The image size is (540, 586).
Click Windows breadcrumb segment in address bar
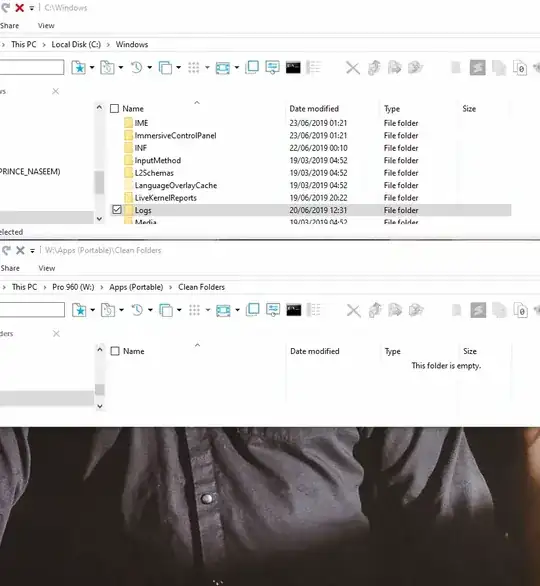tap(132, 44)
